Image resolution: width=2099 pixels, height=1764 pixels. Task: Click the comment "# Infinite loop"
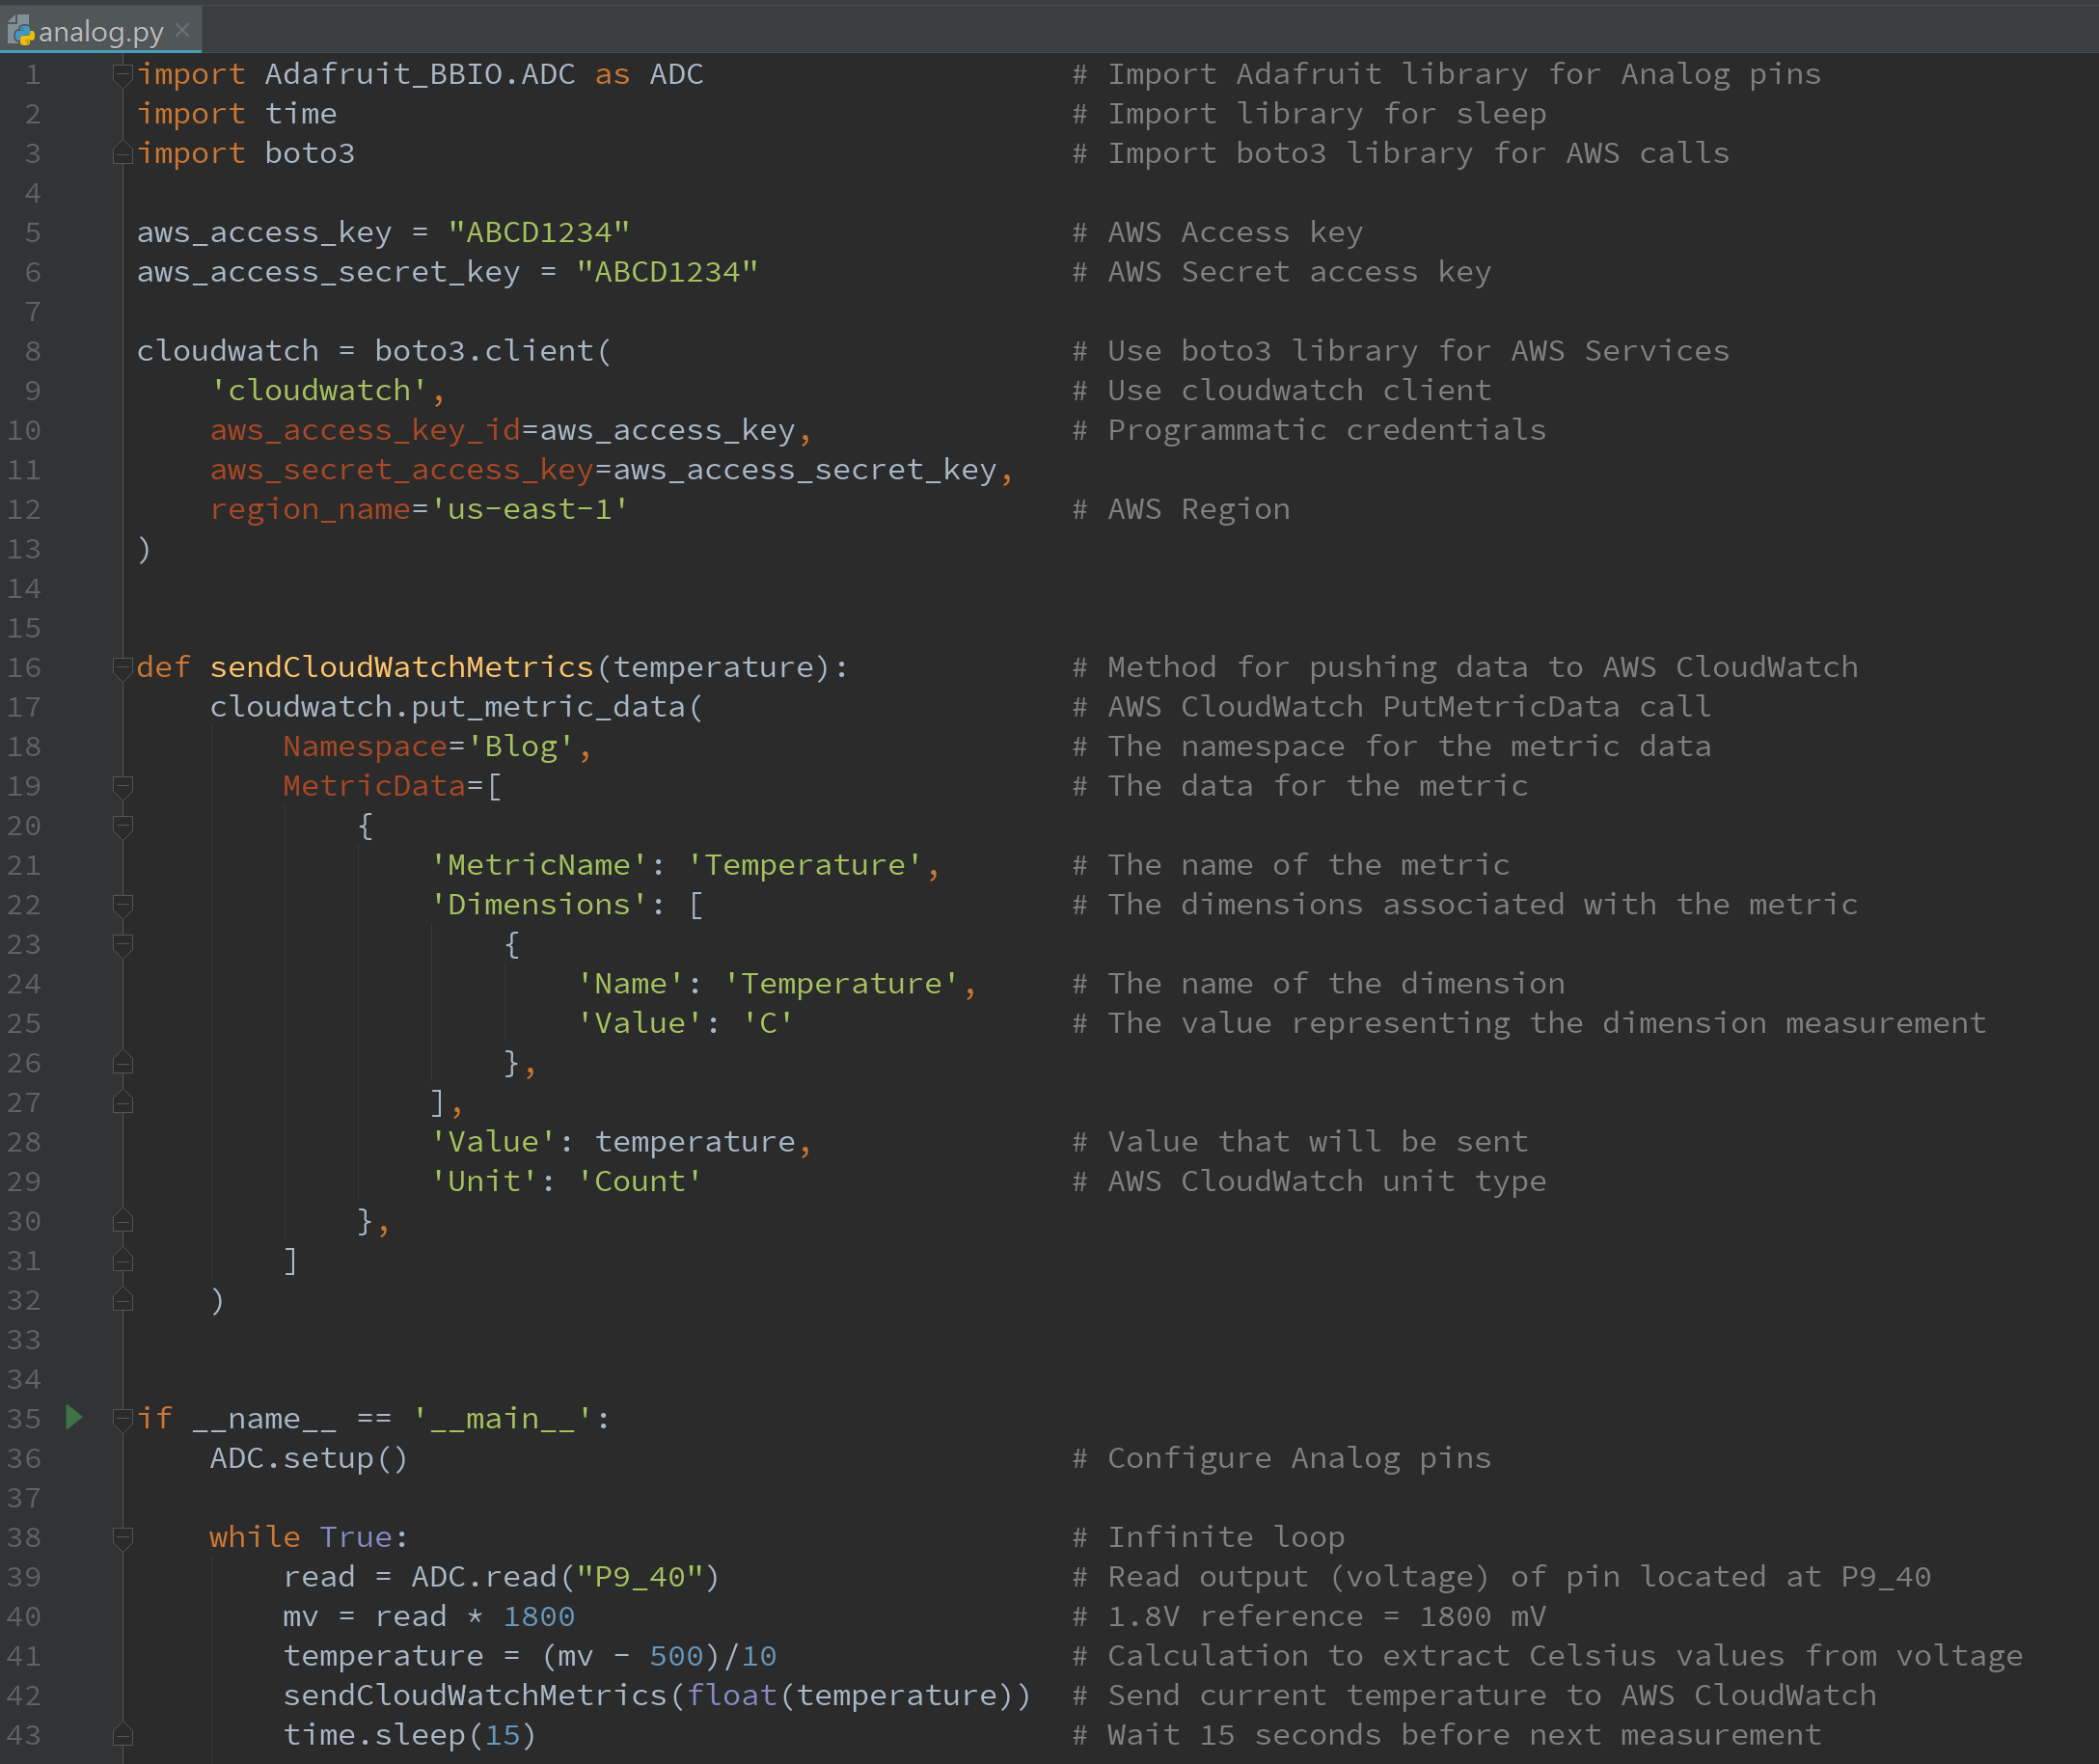click(1208, 1537)
